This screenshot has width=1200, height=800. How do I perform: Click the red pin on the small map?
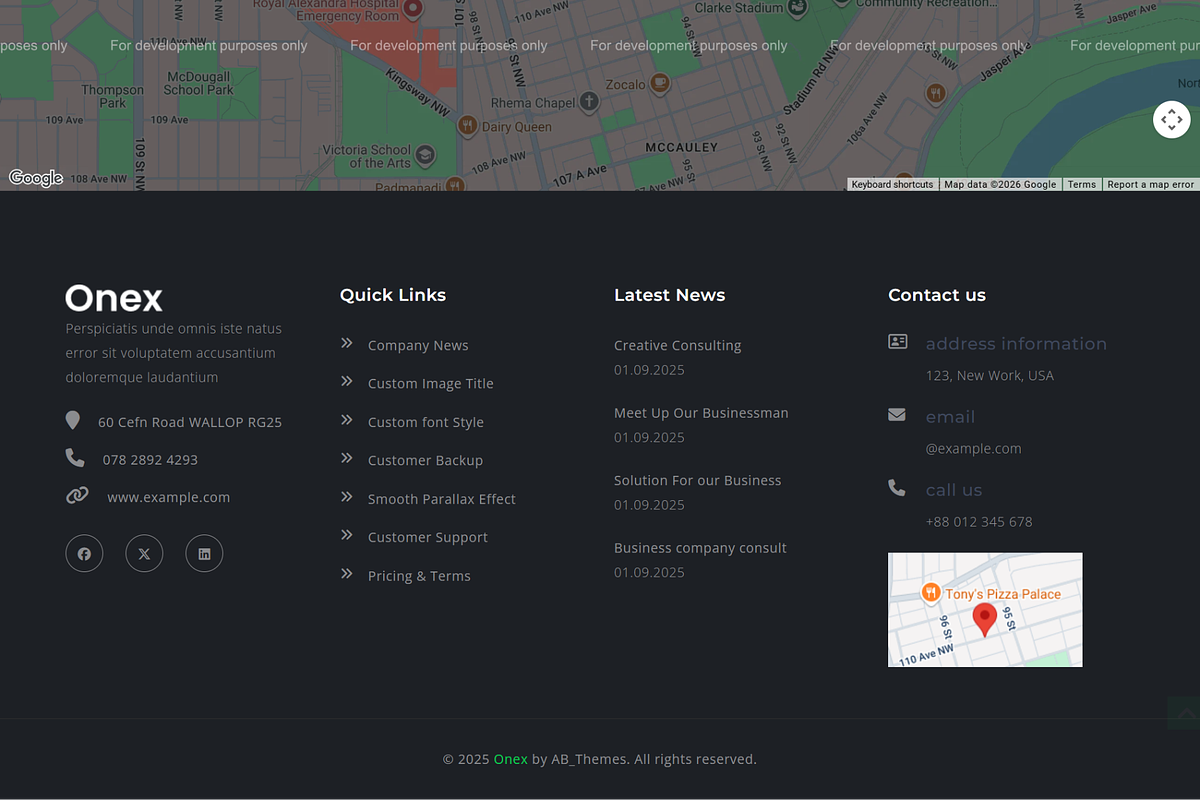pos(984,620)
